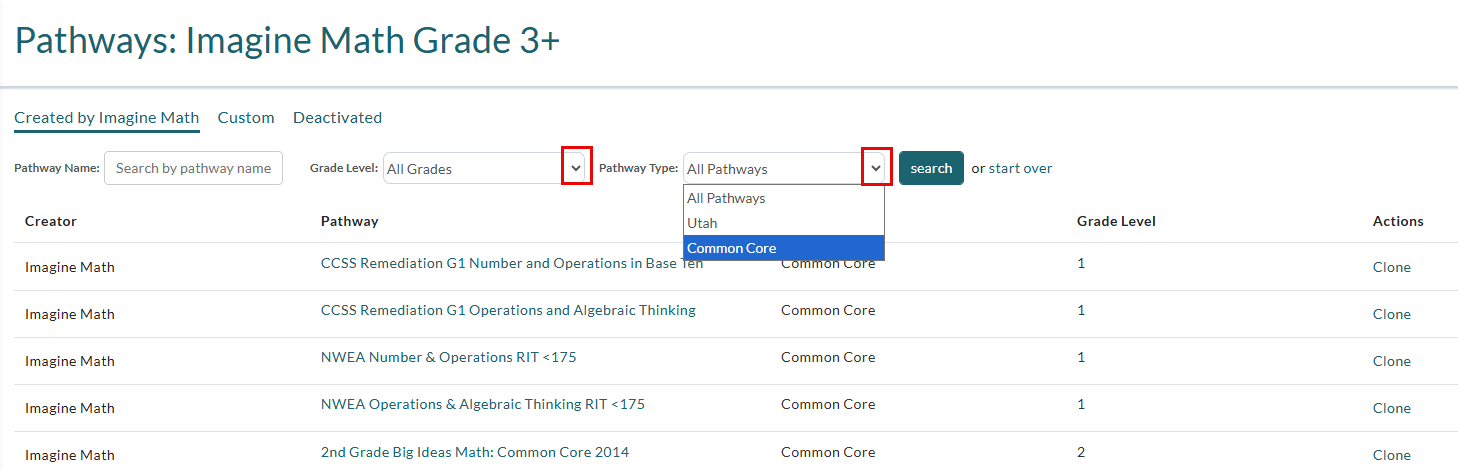Image resolution: width=1458 pixels, height=470 pixels.
Task: Open 2nd Grade Big Ideas Math pathway
Action: pos(475,452)
